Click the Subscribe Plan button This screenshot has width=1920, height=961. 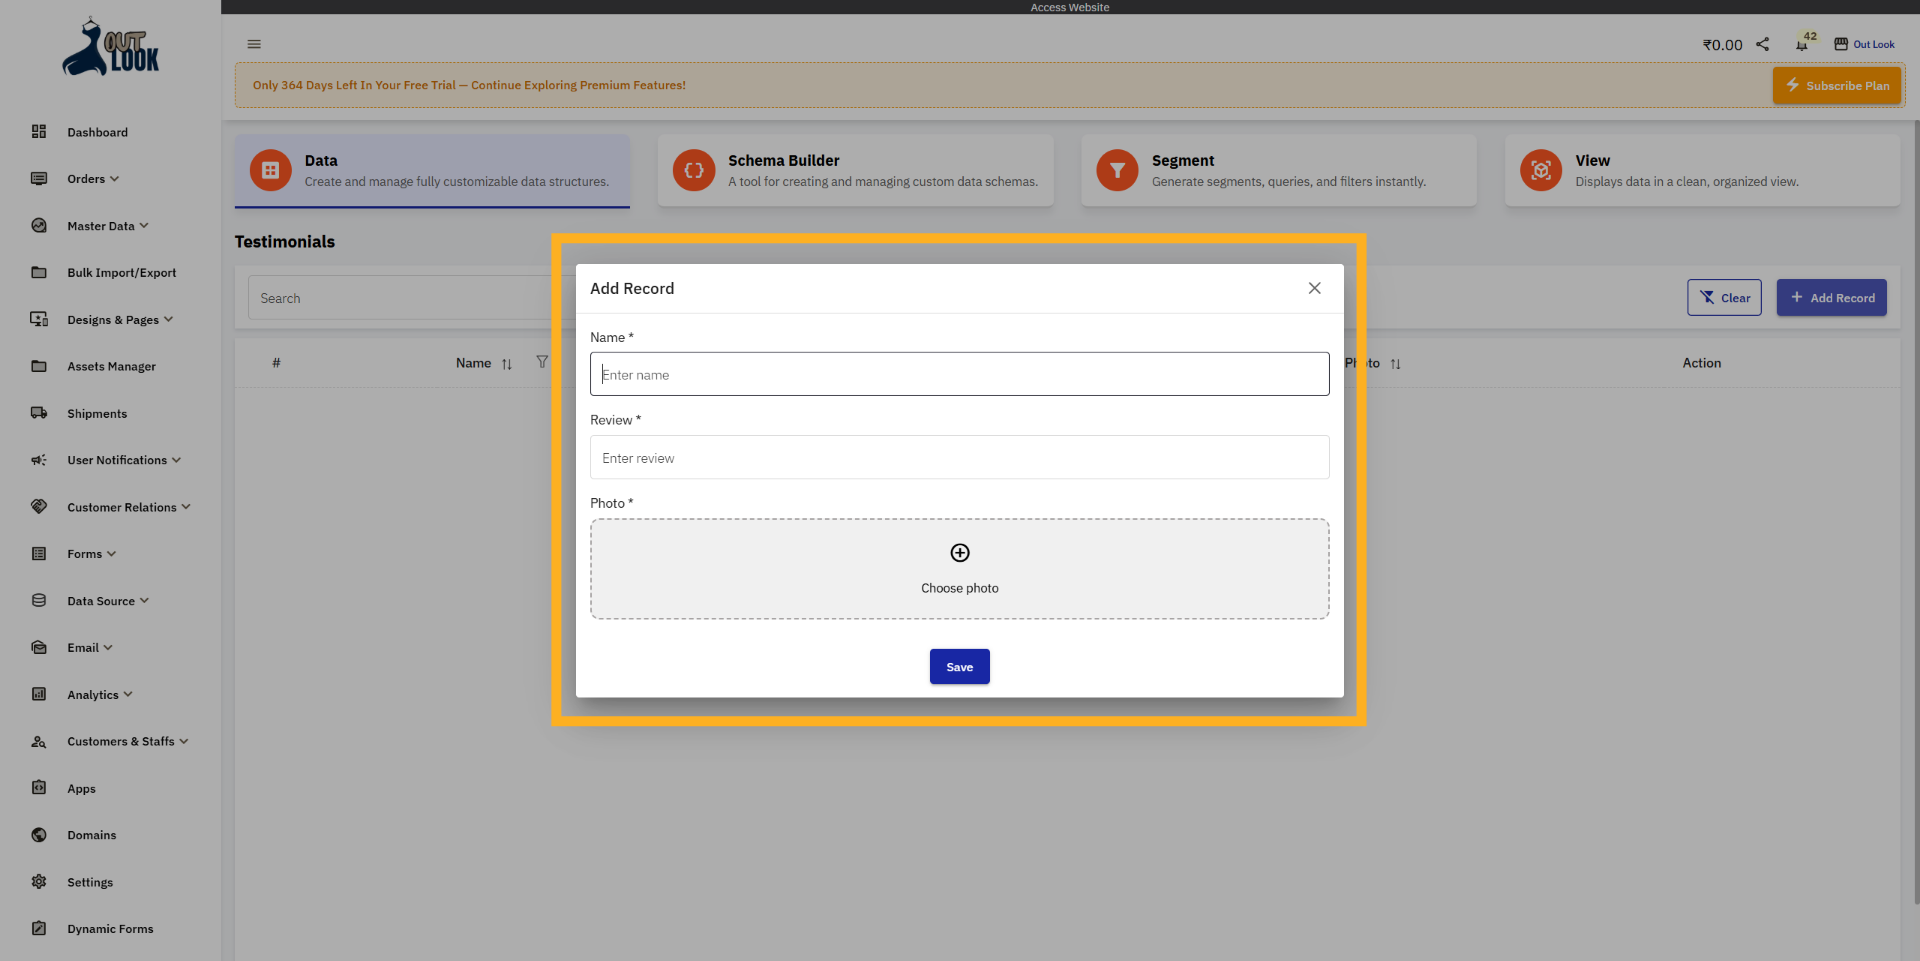pyautogui.click(x=1837, y=85)
